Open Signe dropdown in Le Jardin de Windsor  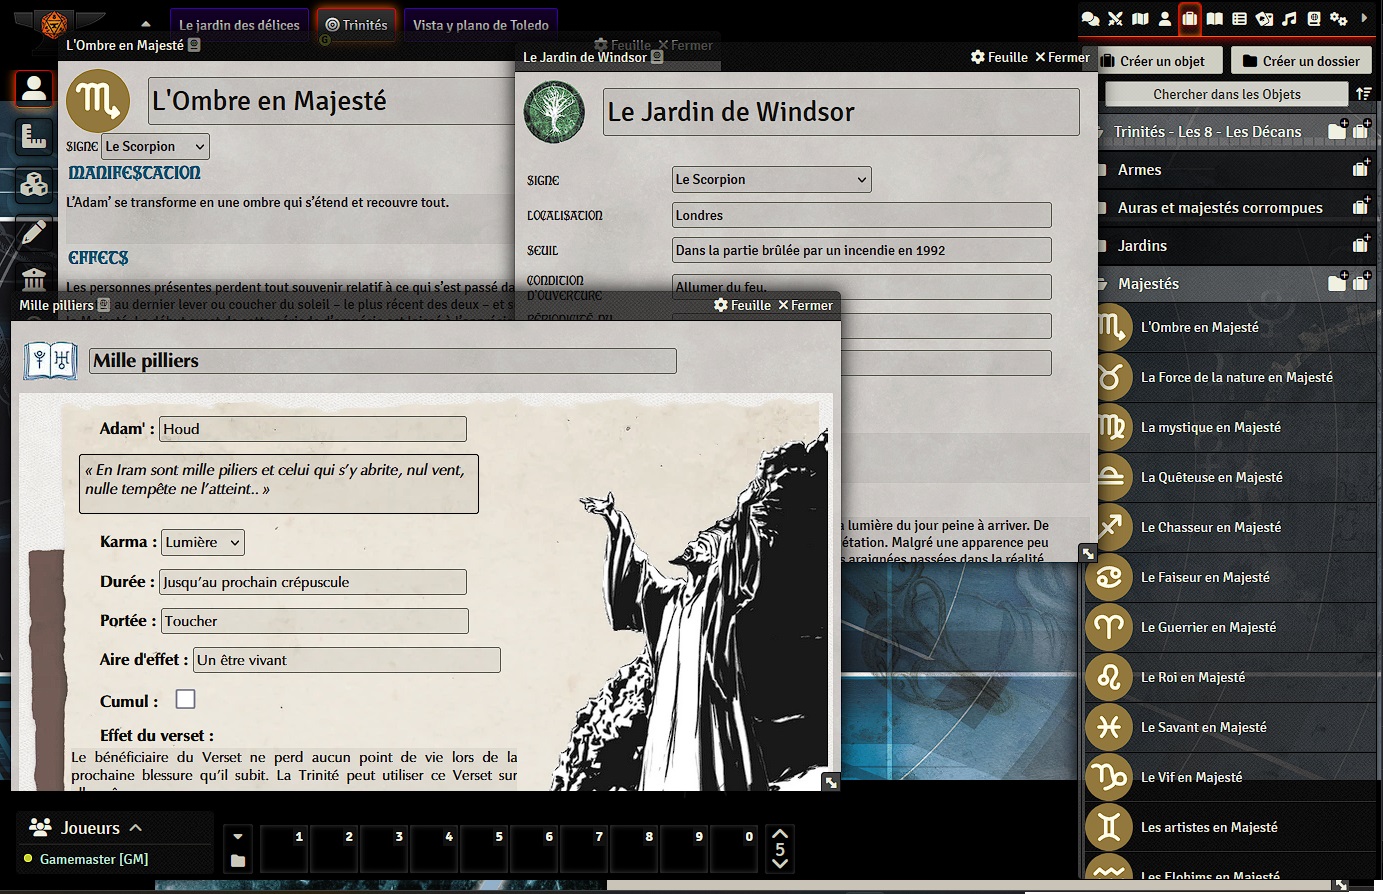771,180
